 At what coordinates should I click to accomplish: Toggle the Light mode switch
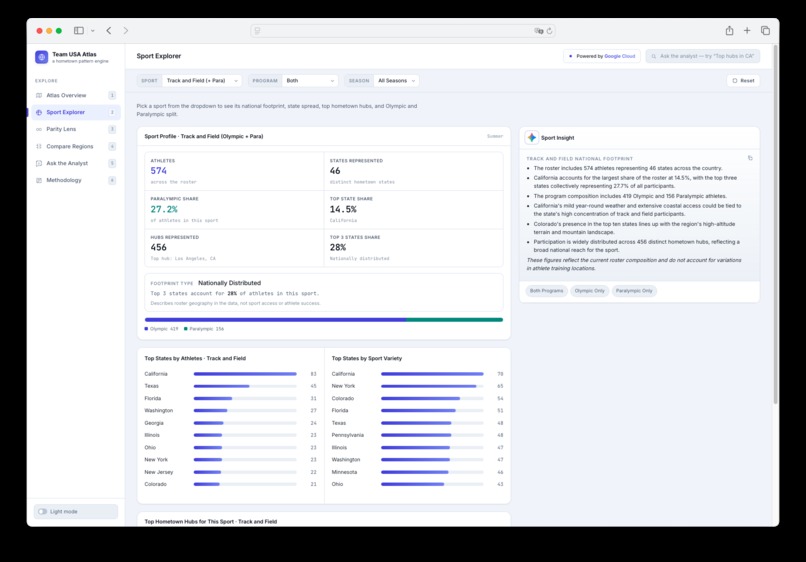coord(43,512)
